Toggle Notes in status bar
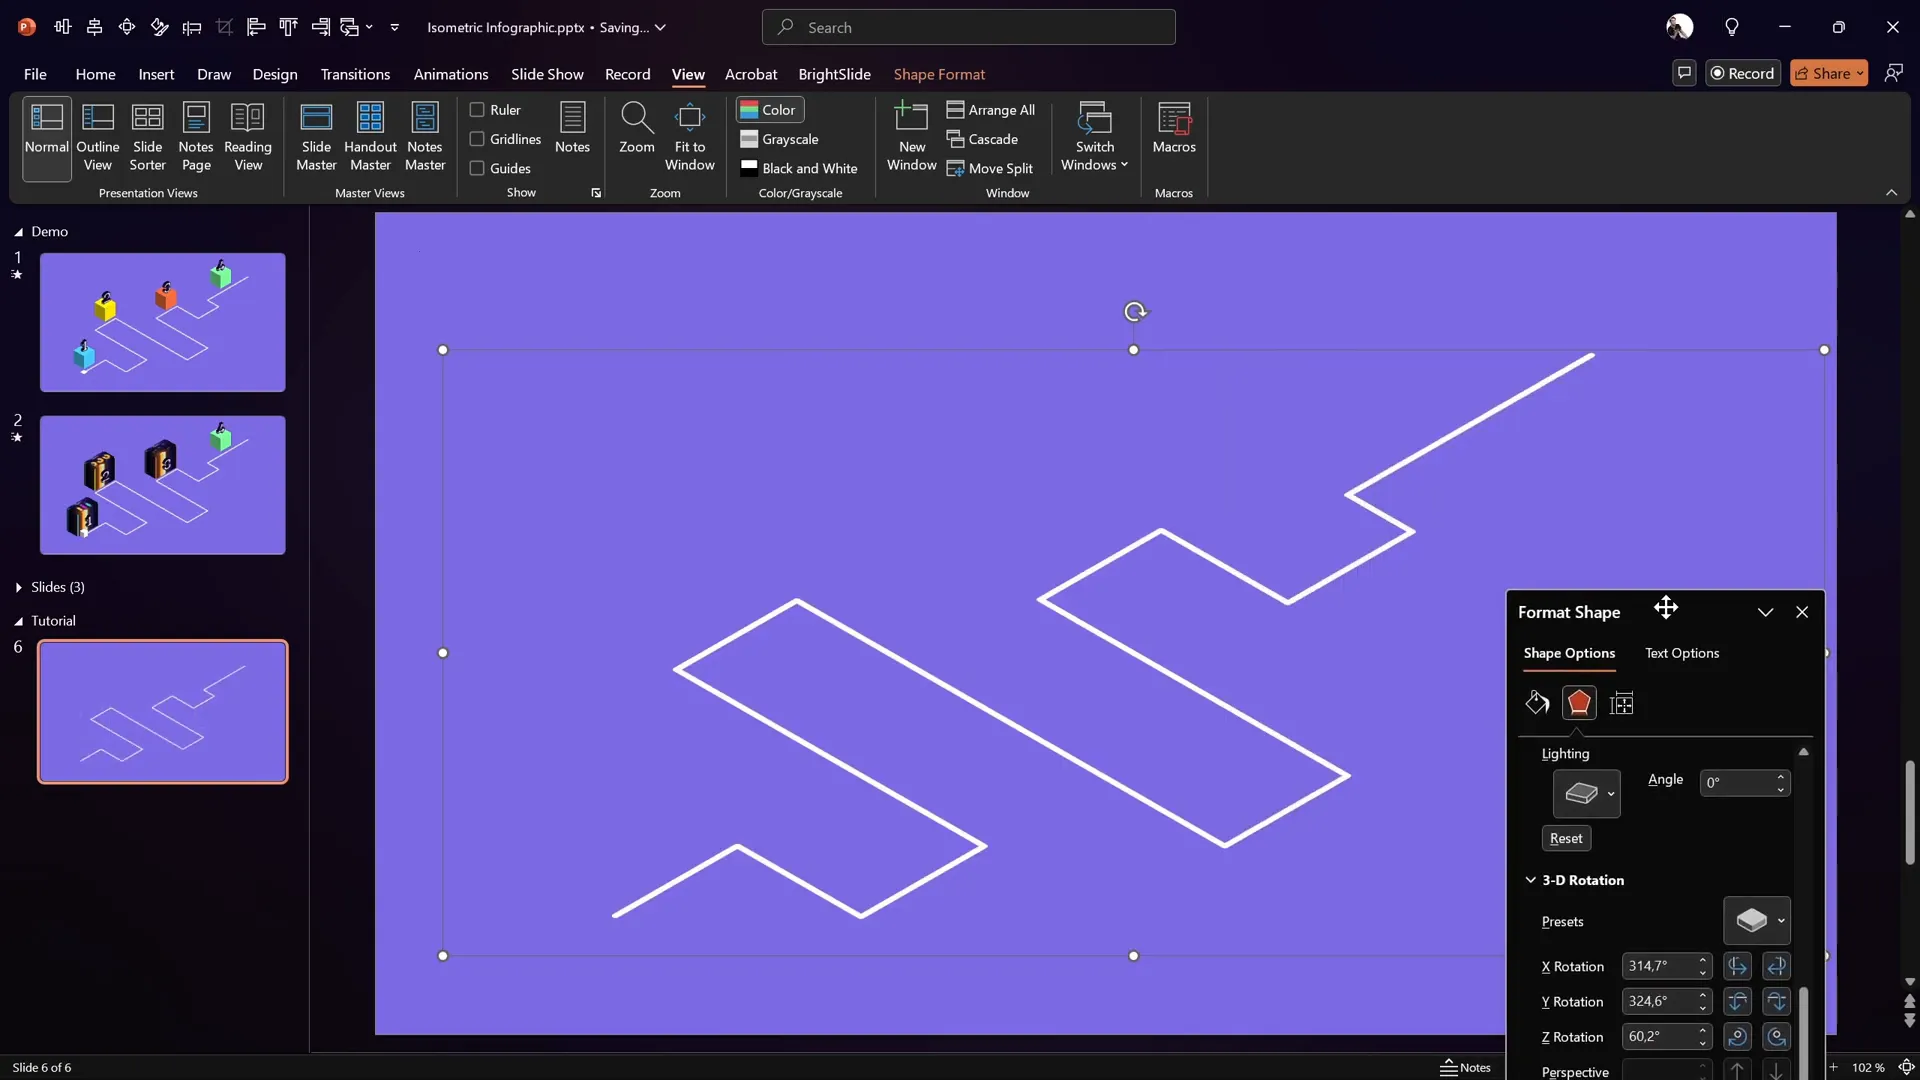This screenshot has height=1080, width=1920. point(1465,1067)
